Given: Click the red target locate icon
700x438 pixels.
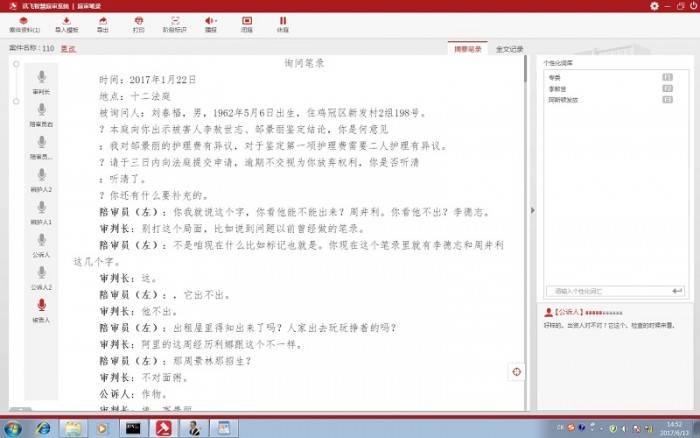Looking at the screenshot, I should 516,372.
